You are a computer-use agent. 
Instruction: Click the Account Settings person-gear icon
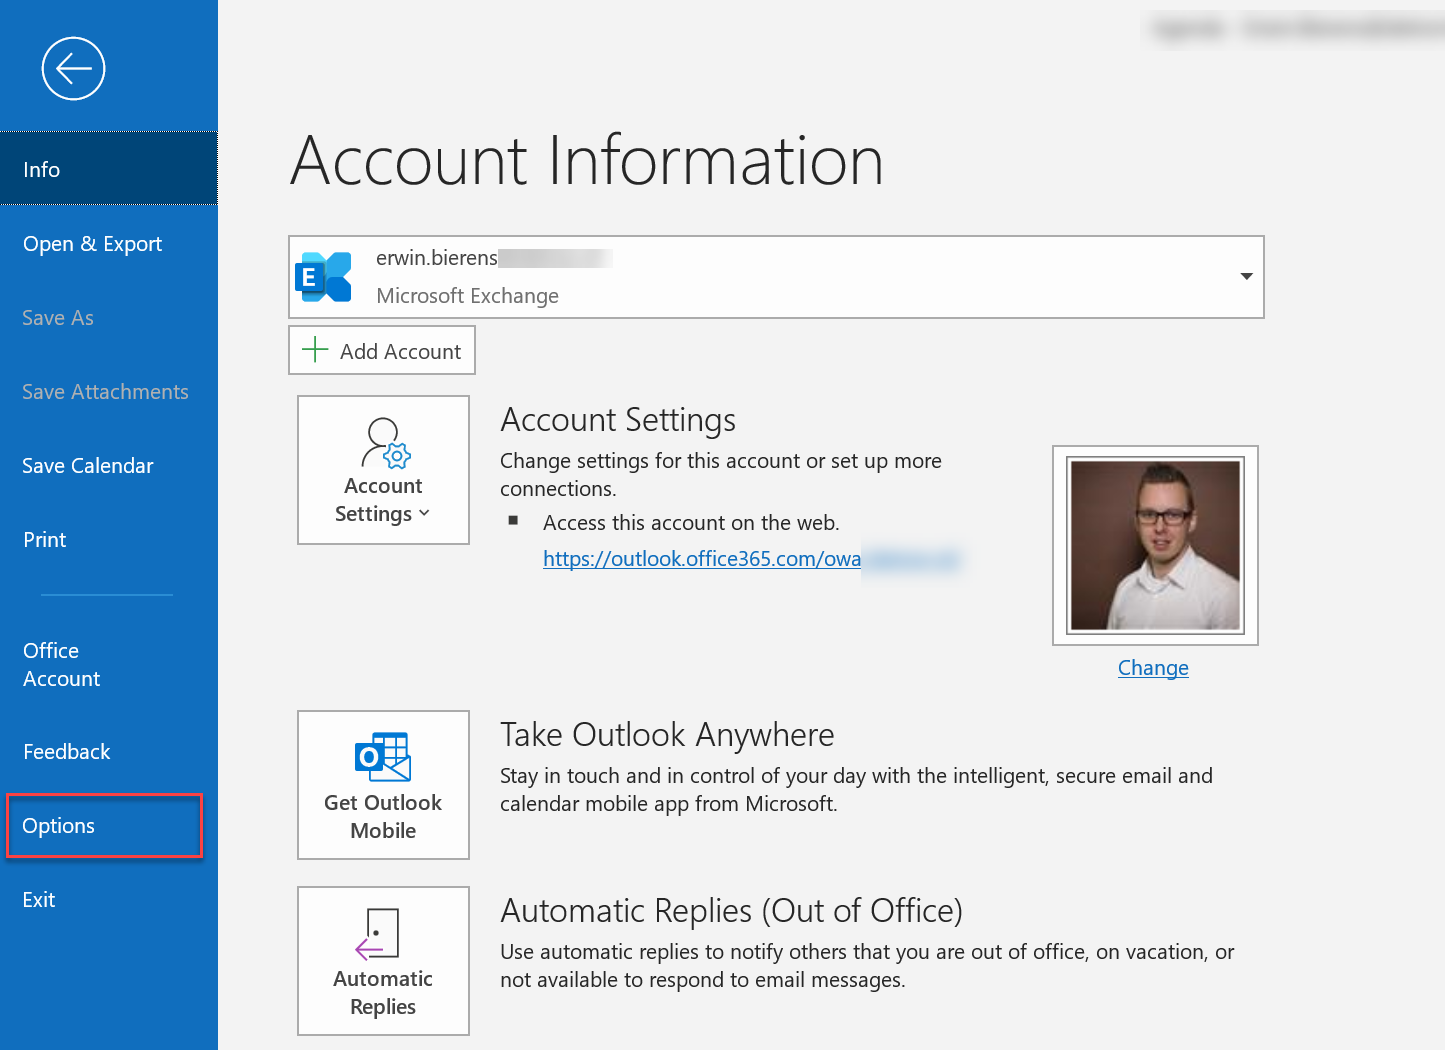click(385, 443)
